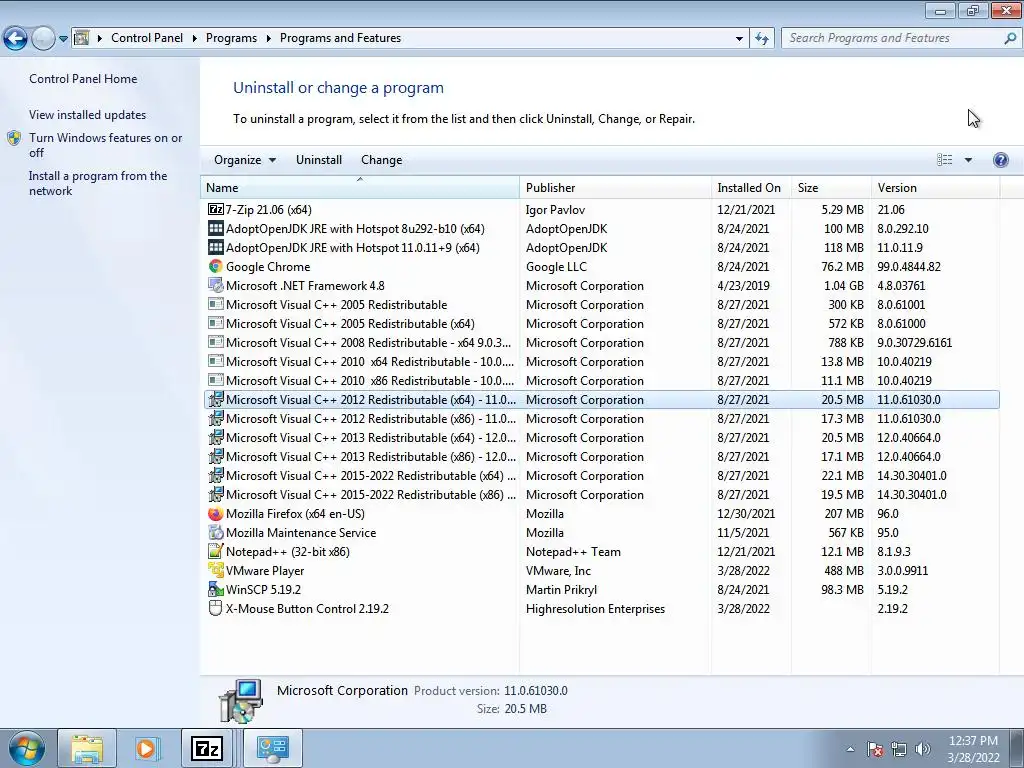Open Windows Media Player from the taskbar

tap(146, 748)
